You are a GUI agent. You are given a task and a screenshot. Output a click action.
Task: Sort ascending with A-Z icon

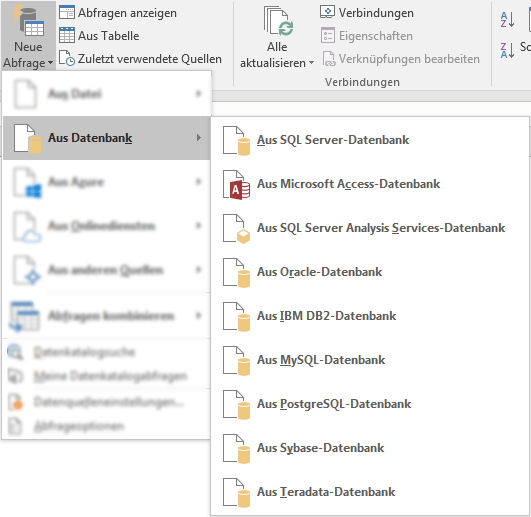click(507, 20)
